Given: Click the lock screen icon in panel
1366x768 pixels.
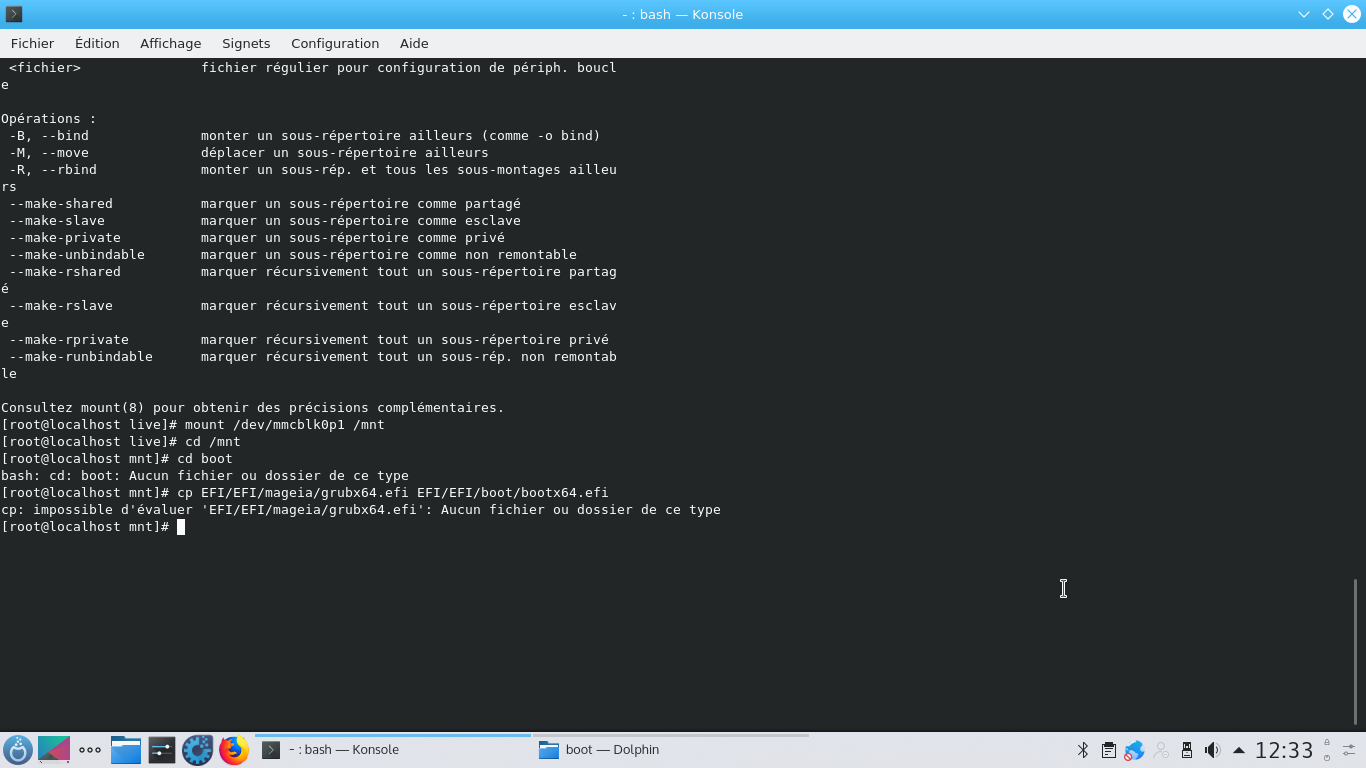Looking at the screenshot, I should tap(1327, 743).
